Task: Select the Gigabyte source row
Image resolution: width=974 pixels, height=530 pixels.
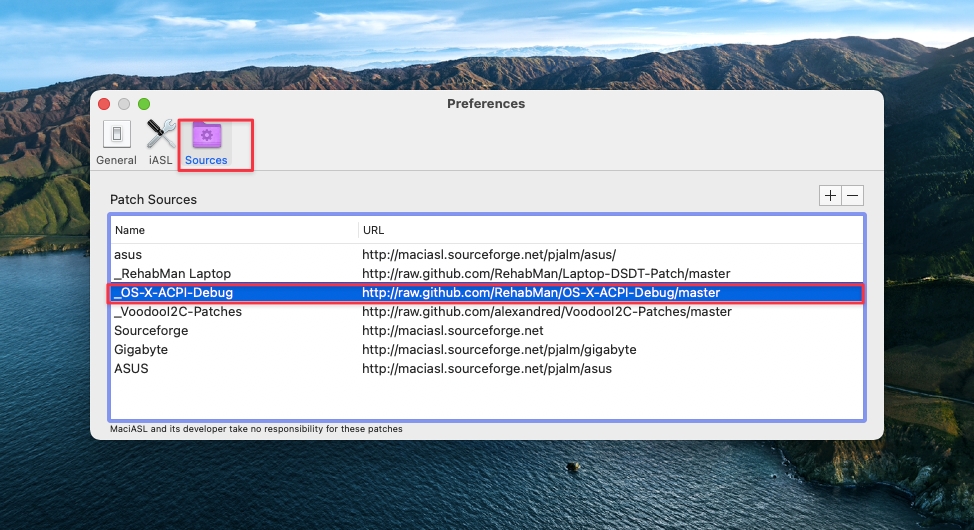Action: pos(141,350)
